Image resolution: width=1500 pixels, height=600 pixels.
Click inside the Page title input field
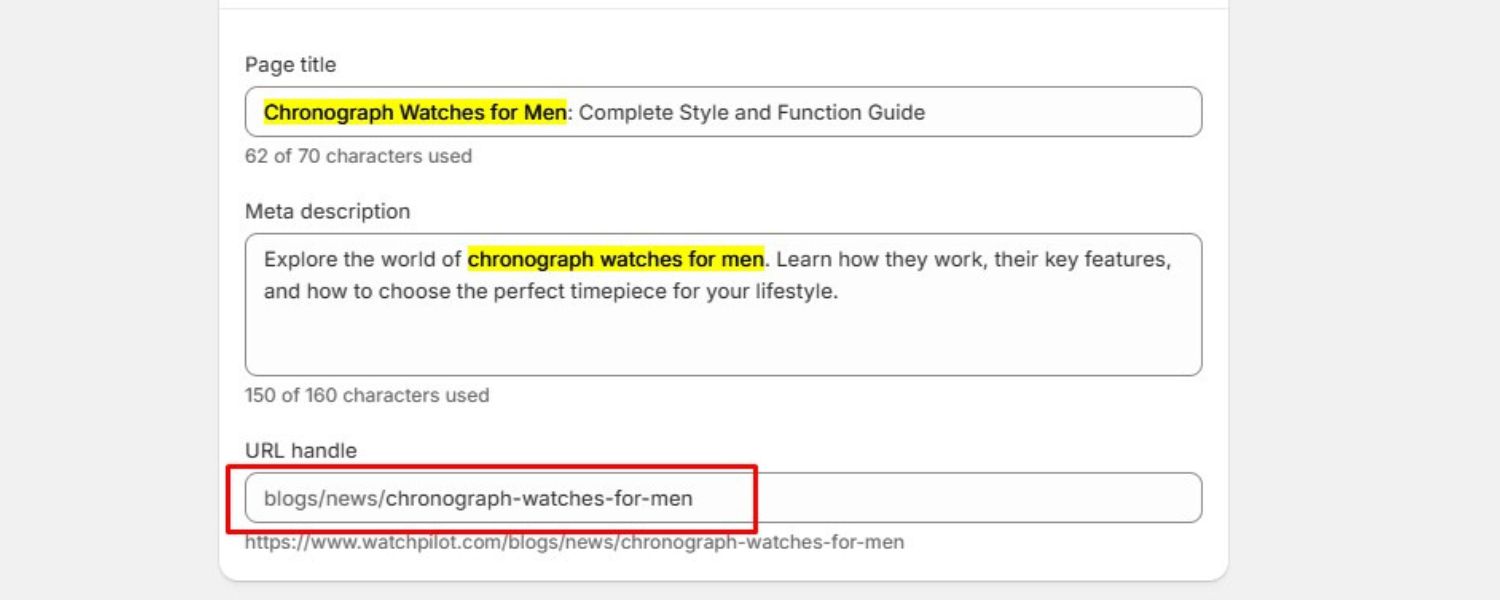[x=1050, y=112]
